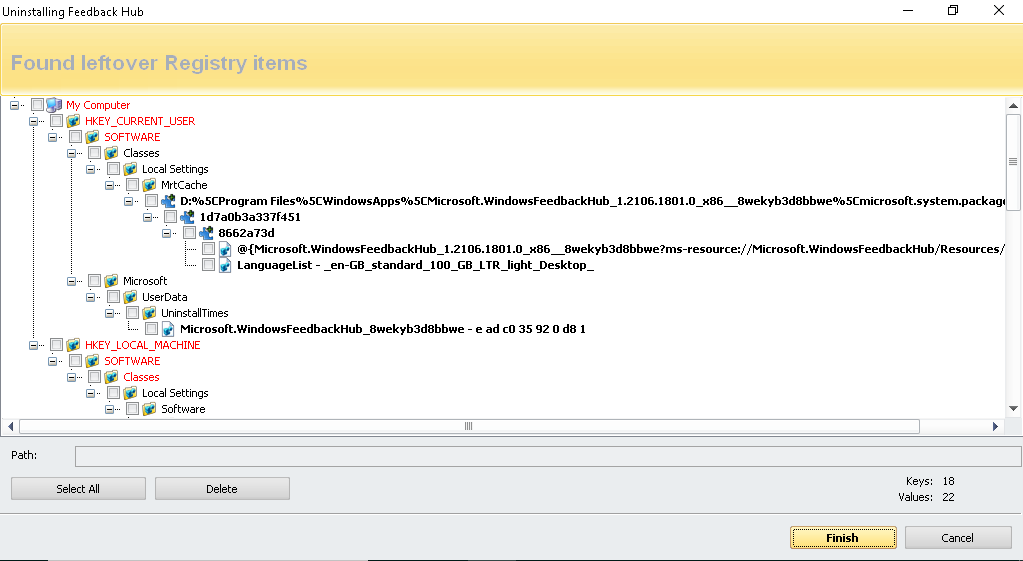Image resolution: width=1023 pixels, height=561 pixels.
Task: Click the horizontal scrollbar thumb
Action: pos(469,426)
